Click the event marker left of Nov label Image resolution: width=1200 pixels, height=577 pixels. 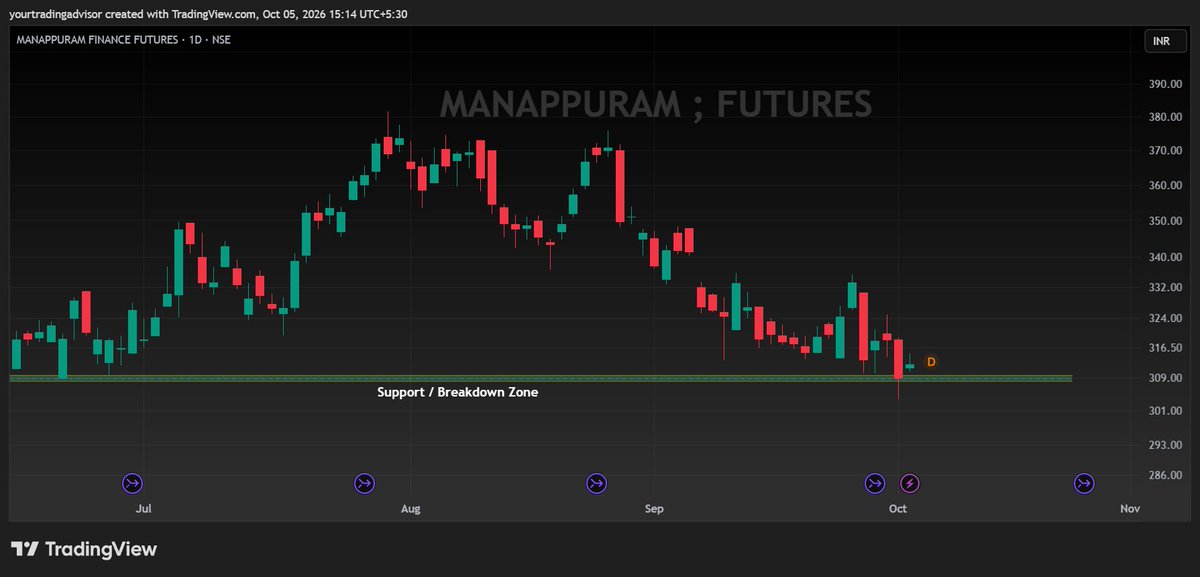pyautogui.click(x=1084, y=484)
